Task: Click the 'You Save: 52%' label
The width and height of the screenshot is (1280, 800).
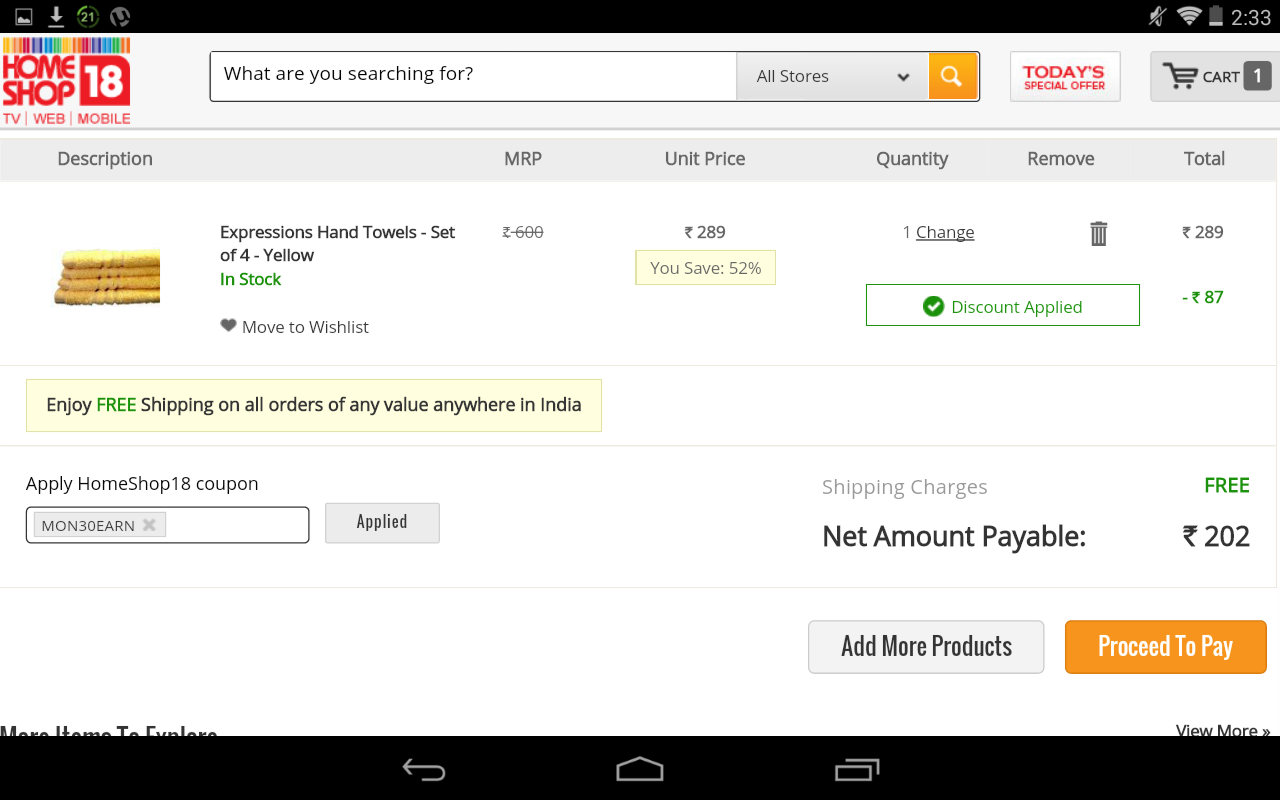Action: tap(706, 268)
